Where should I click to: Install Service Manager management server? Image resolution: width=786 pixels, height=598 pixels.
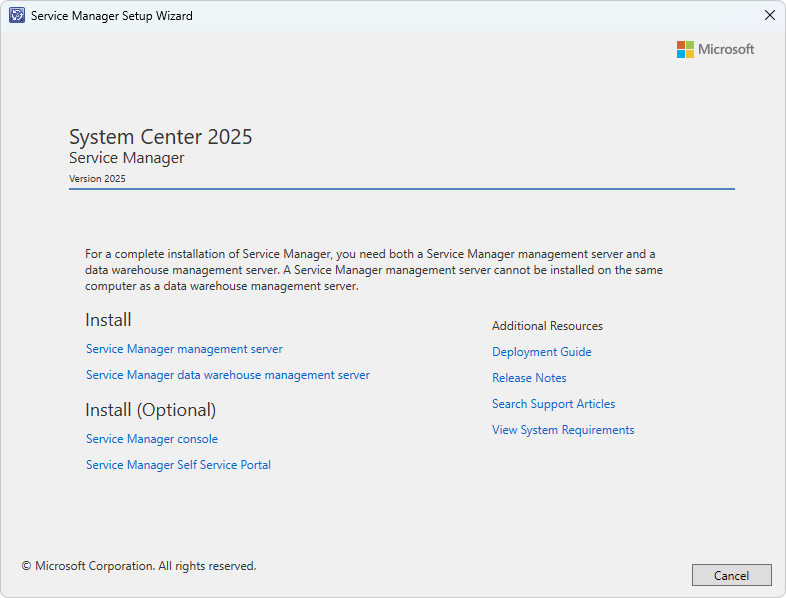pos(184,349)
